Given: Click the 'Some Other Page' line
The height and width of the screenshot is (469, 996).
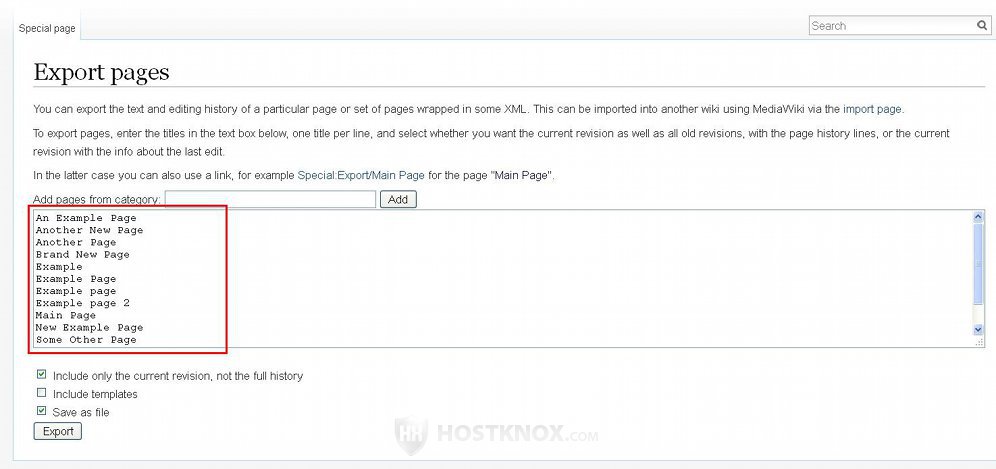Looking at the screenshot, I should click(x=86, y=340).
